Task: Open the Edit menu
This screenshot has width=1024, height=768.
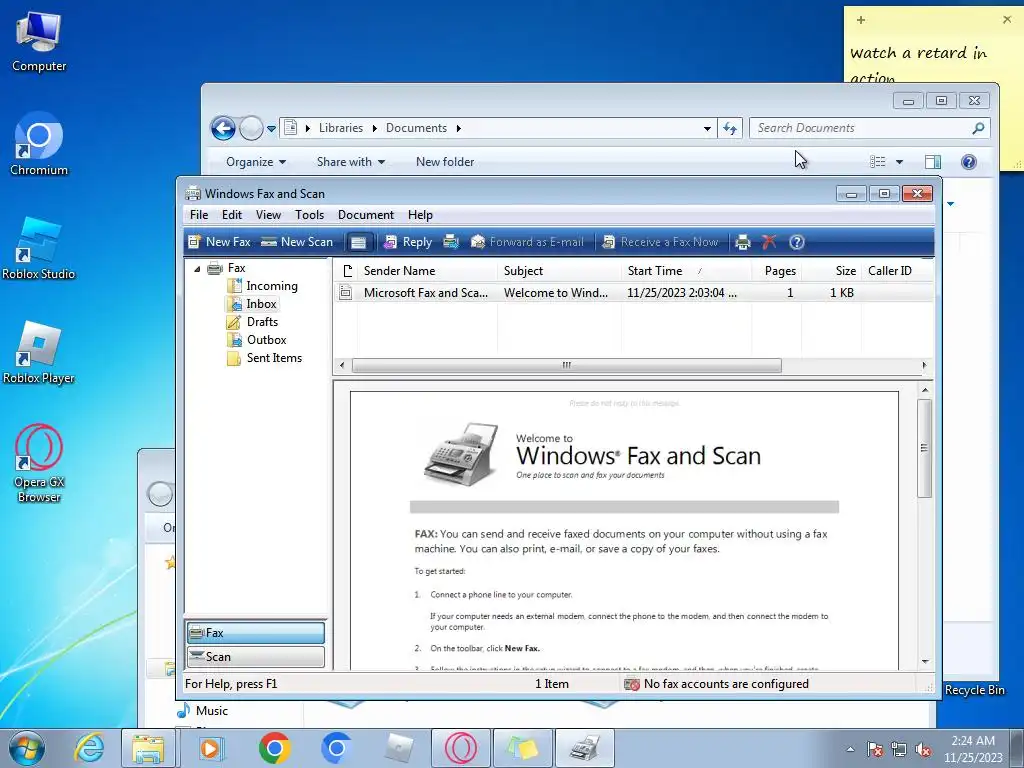Action: (232, 215)
